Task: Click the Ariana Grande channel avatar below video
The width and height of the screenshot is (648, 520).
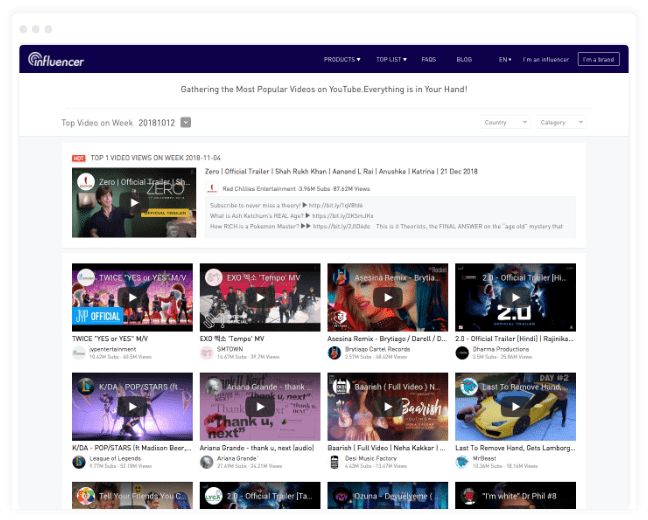Action: click(206, 462)
